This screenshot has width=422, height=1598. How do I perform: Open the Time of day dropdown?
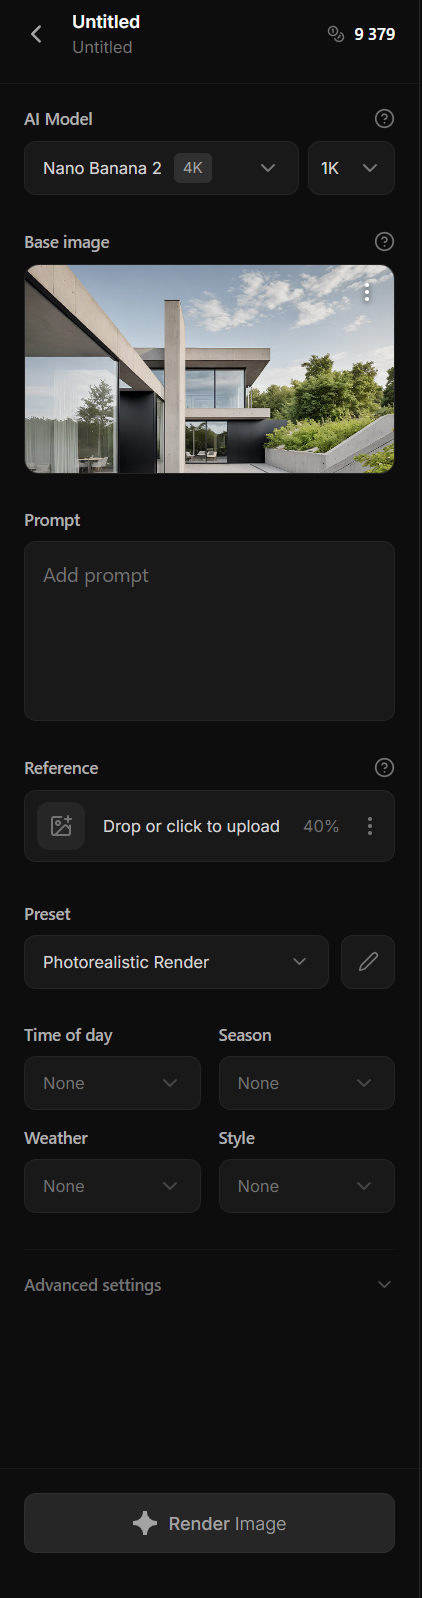(x=112, y=1083)
